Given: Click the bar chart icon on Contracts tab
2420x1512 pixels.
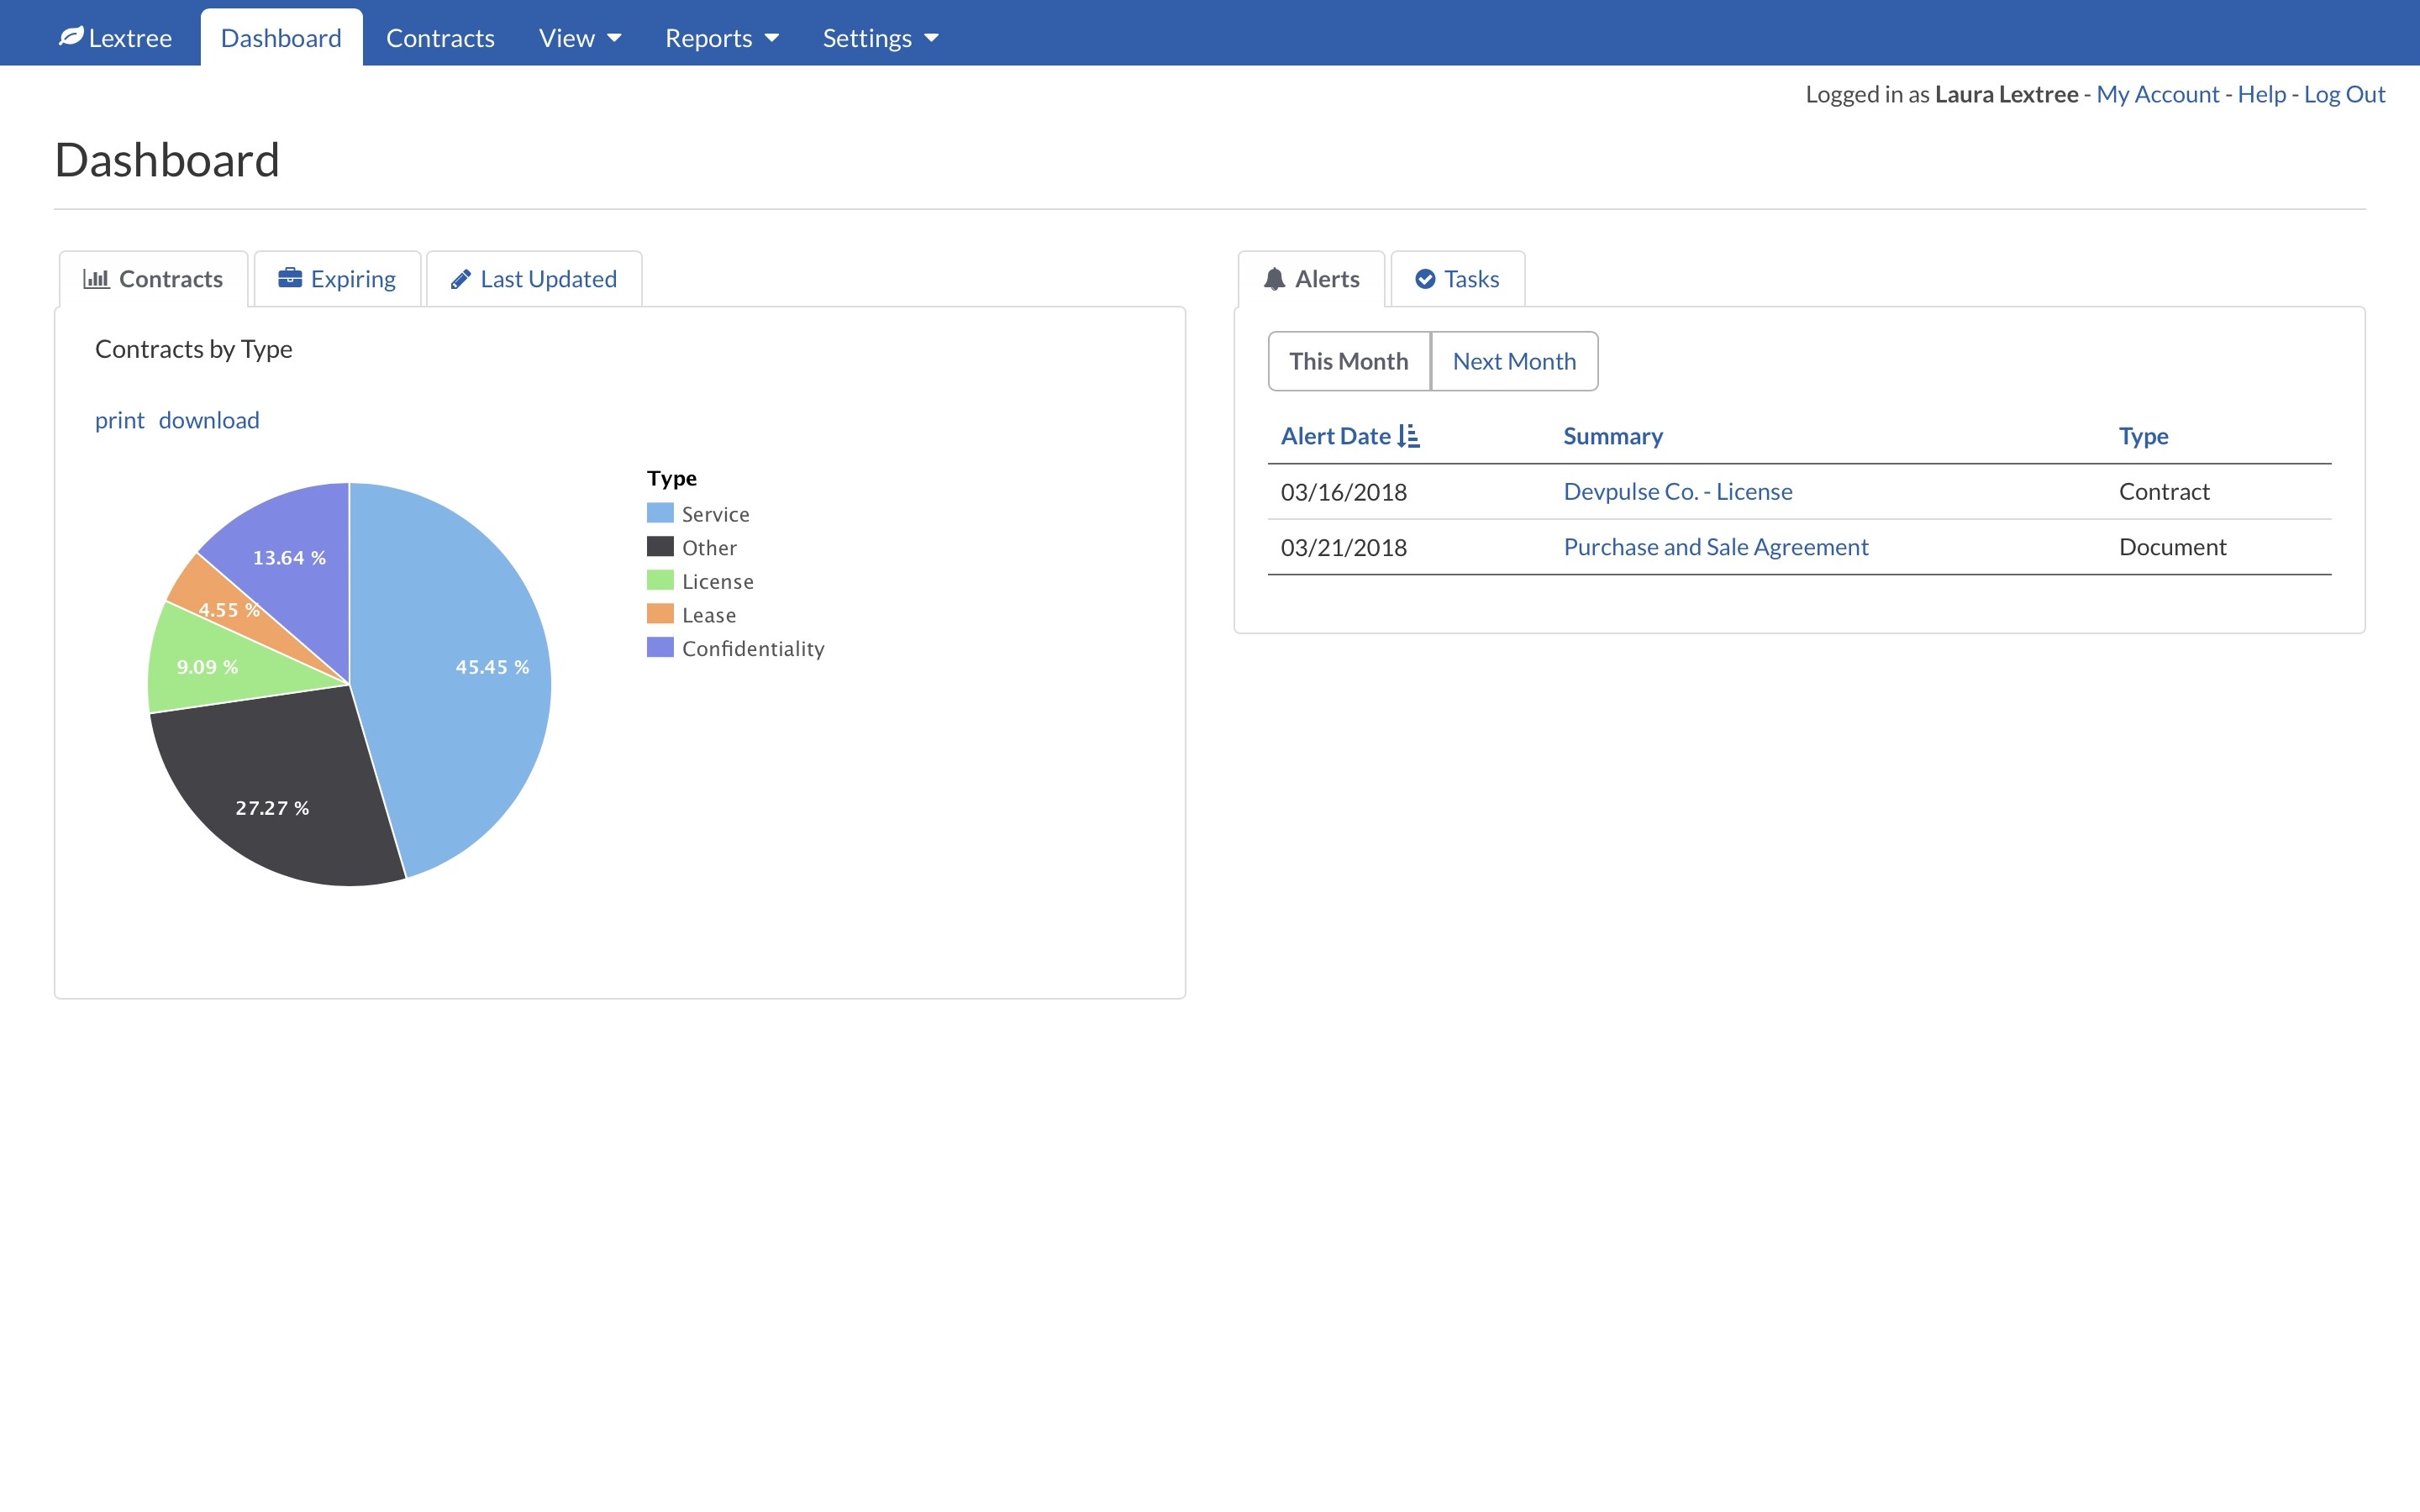Looking at the screenshot, I should [x=95, y=279].
